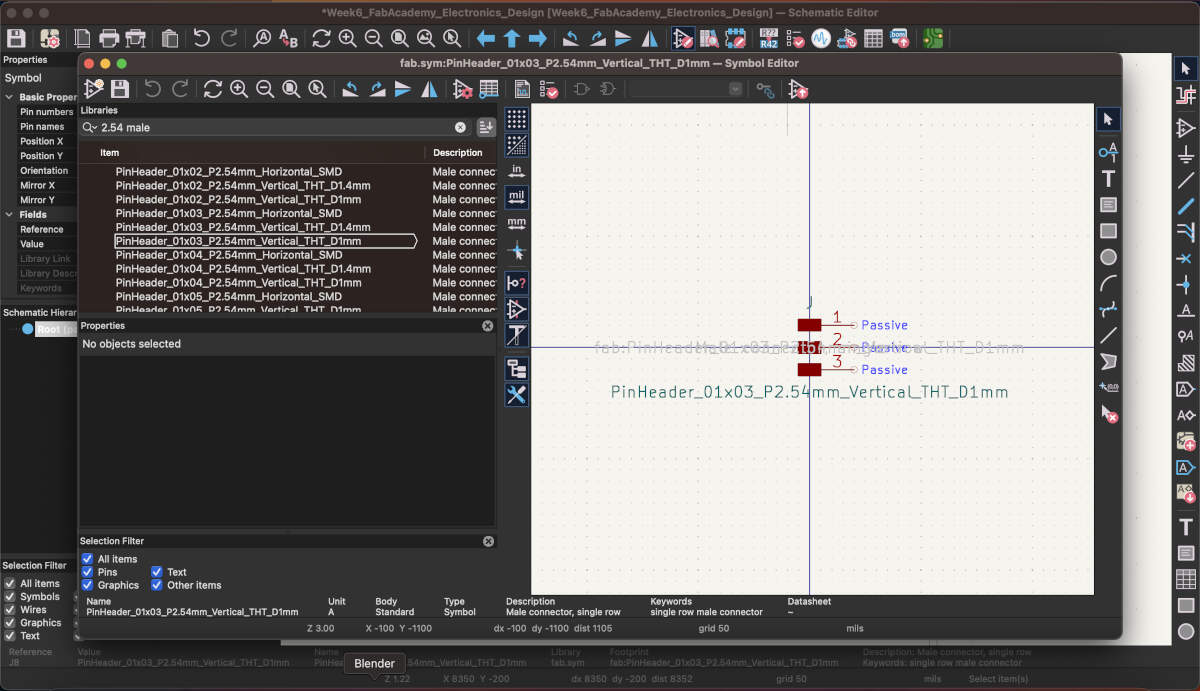Toggle library tree panel in Symbol Editor

pos(517,368)
